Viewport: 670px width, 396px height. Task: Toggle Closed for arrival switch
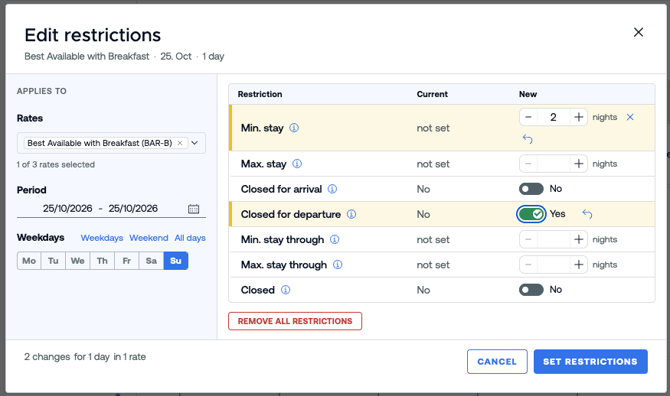click(x=531, y=189)
